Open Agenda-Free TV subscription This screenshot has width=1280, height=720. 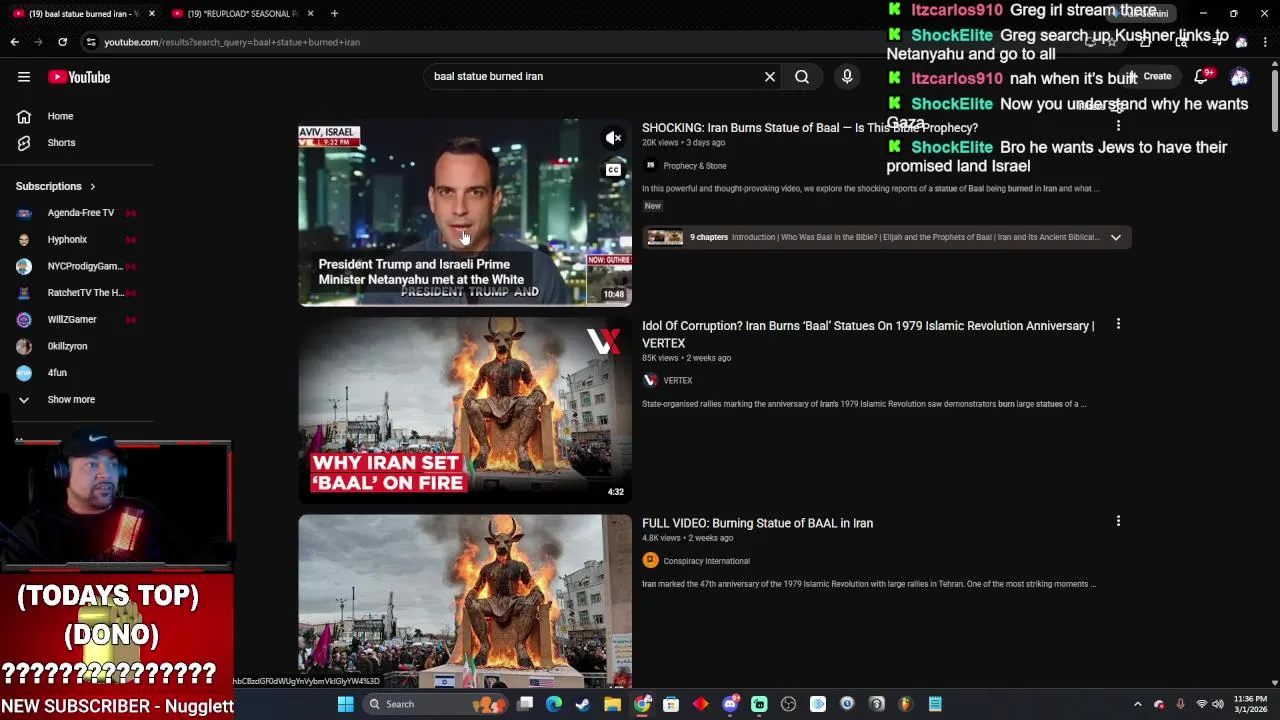80,213
